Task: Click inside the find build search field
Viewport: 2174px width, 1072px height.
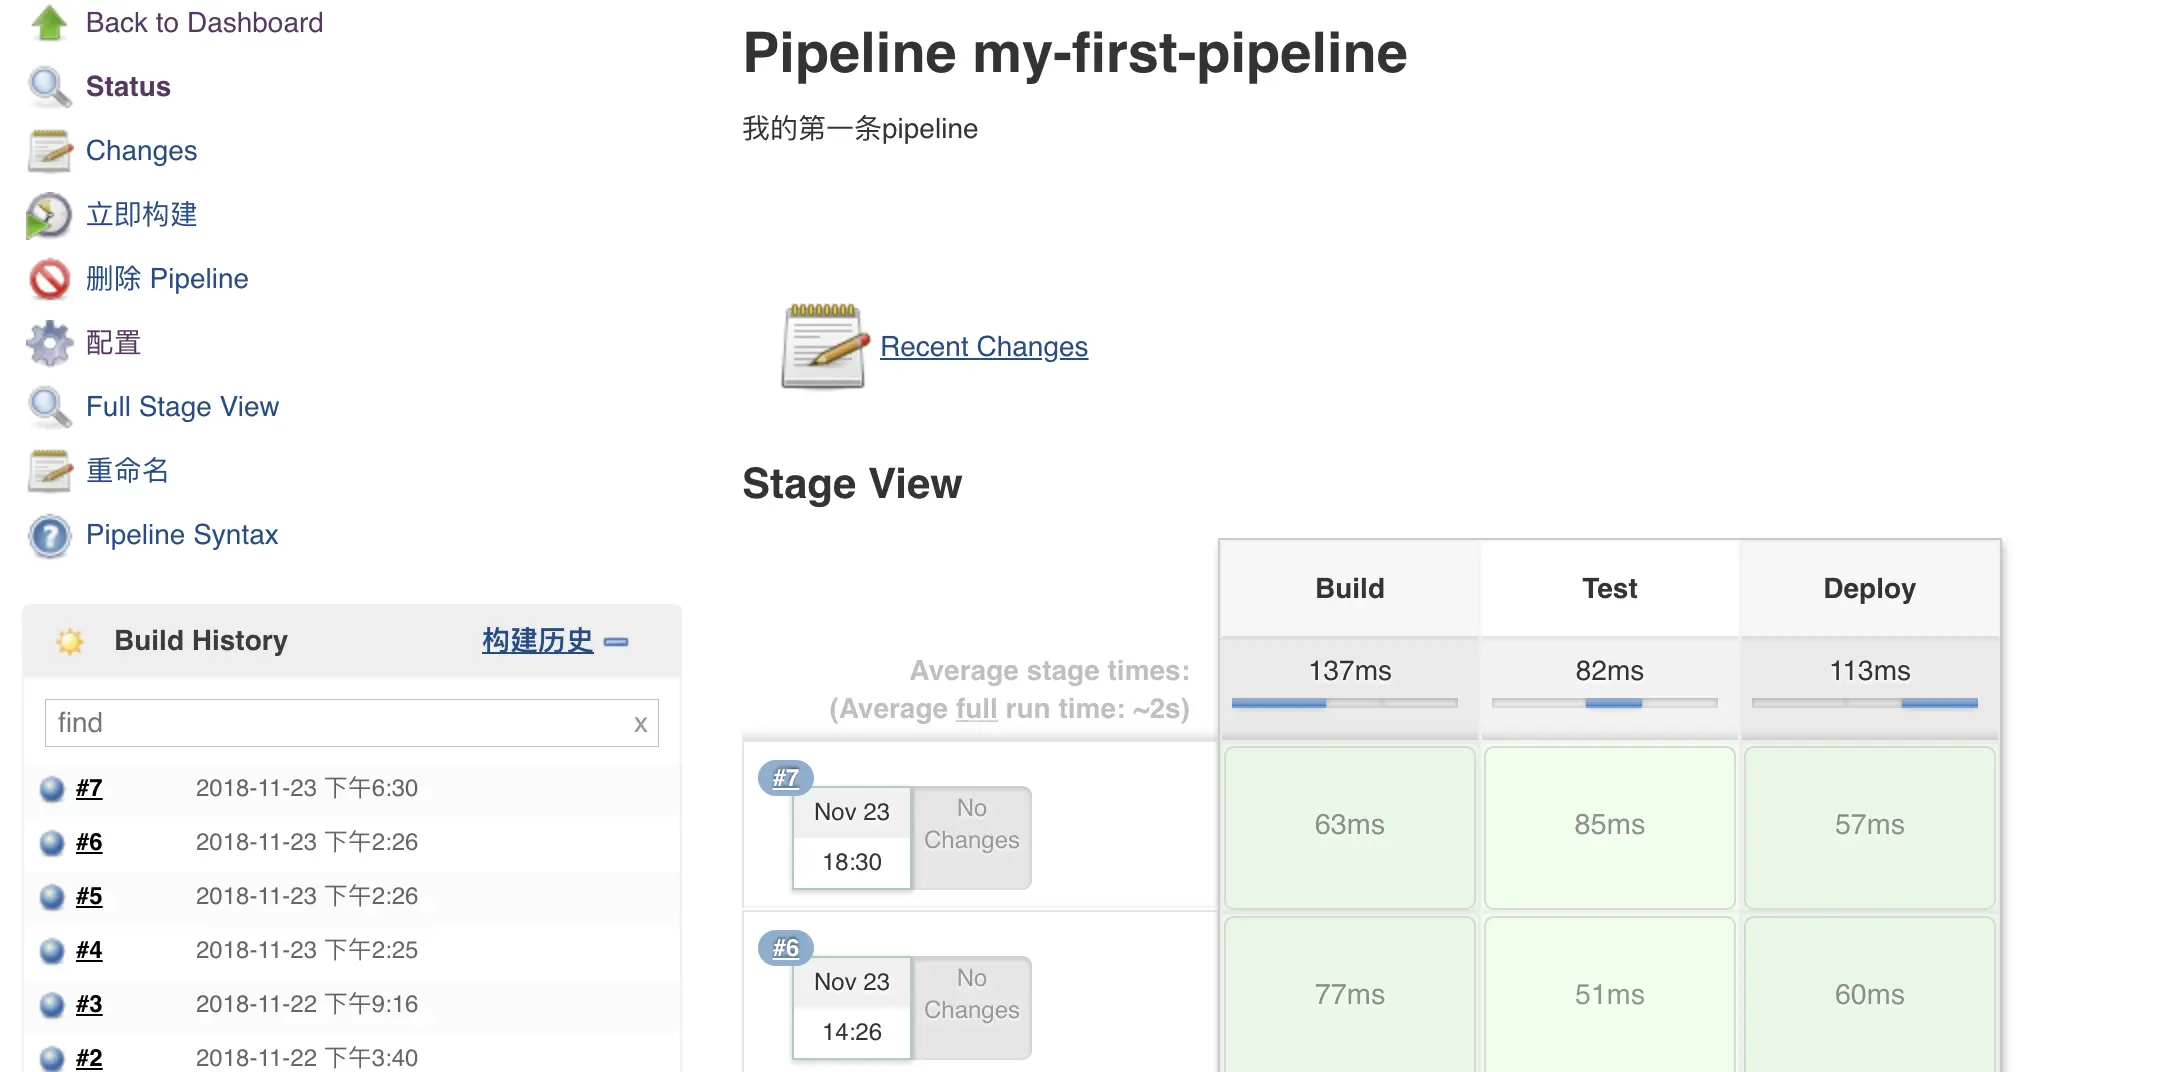Action: tap(335, 723)
